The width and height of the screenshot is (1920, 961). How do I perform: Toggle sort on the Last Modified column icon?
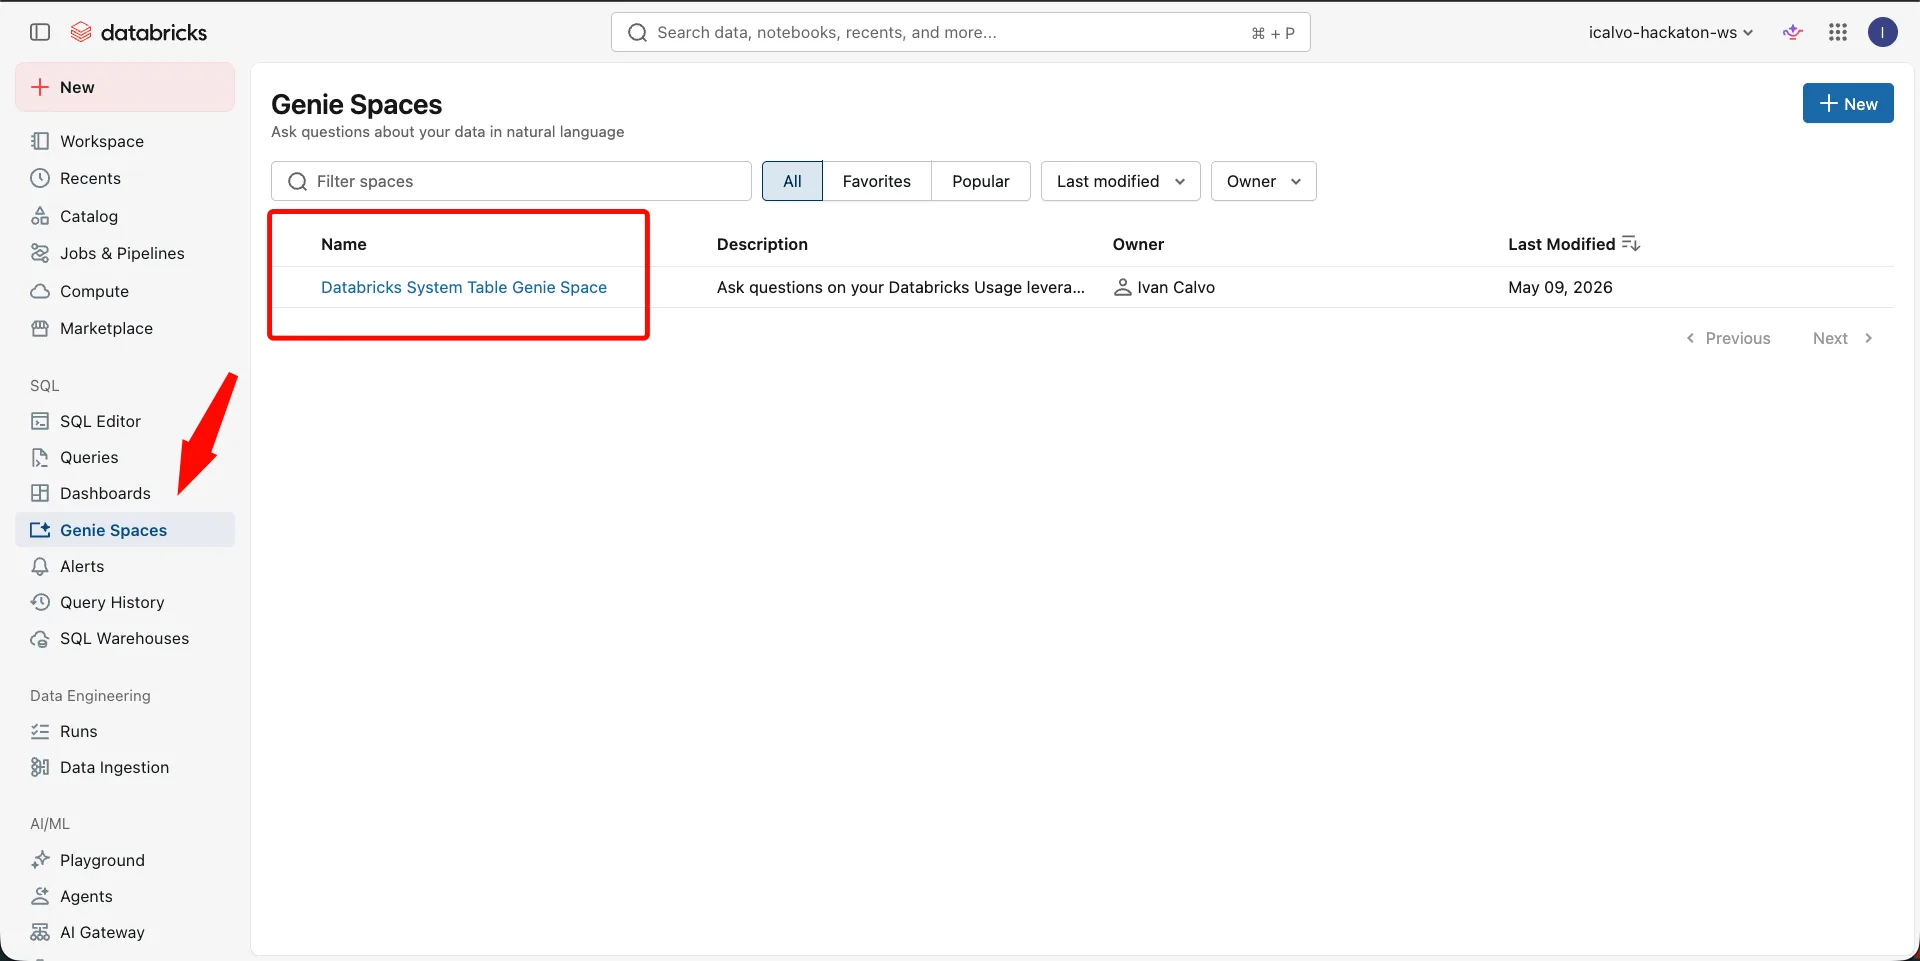pyautogui.click(x=1631, y=243)
